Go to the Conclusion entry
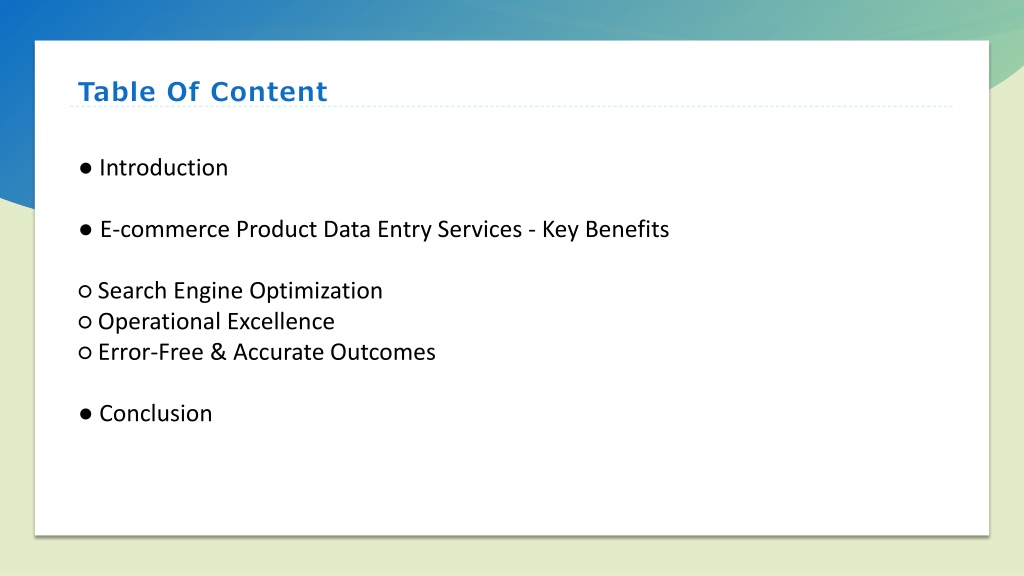The width and height of the screenshot is (1024, 576). click(155, 413)
